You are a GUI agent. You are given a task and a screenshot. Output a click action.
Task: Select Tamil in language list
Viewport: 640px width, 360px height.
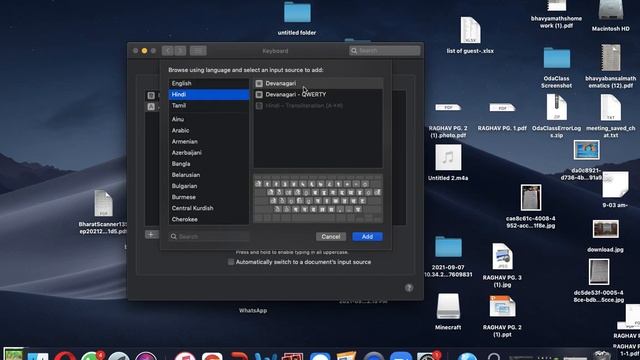(x=209, y=105)
